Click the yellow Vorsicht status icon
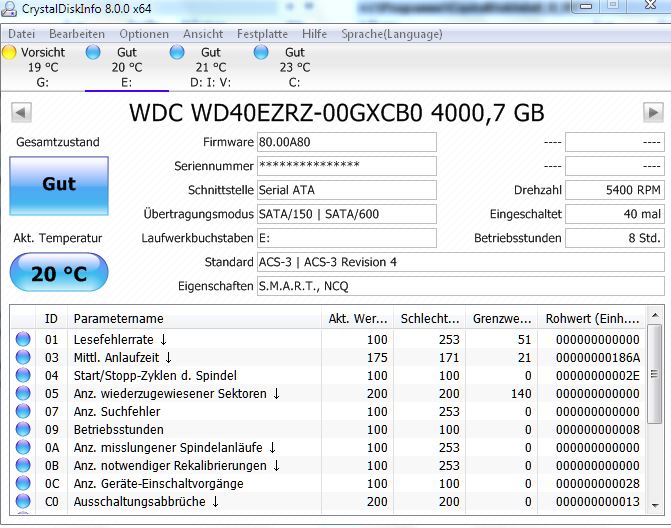Image resolution: width=671 pixels, height=528 pixels. click(9, 52)
